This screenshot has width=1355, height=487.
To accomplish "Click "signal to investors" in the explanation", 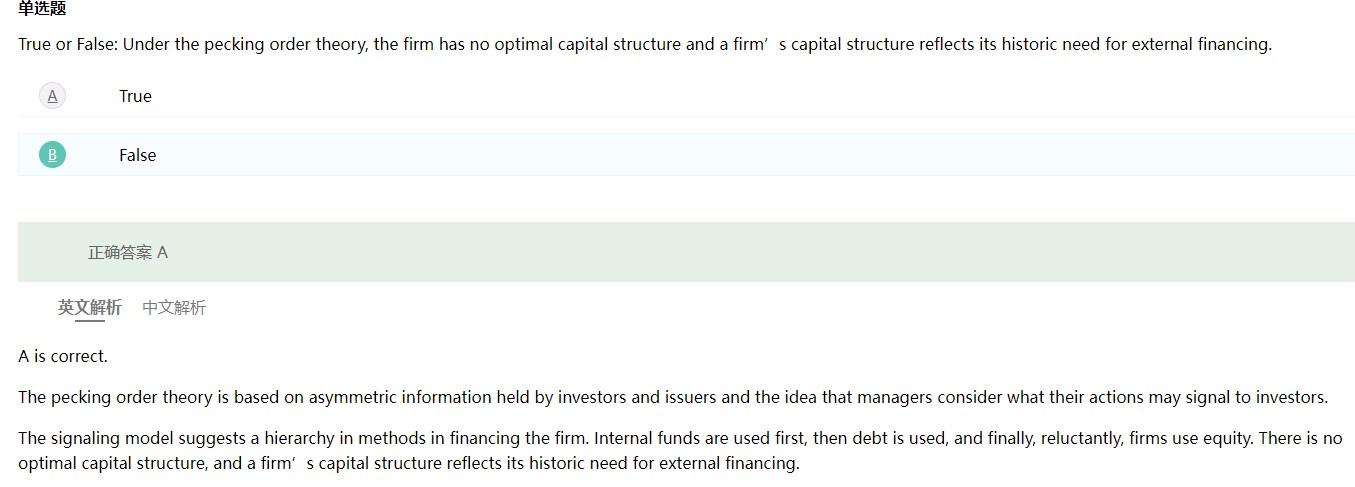I will pos(1254,397).
